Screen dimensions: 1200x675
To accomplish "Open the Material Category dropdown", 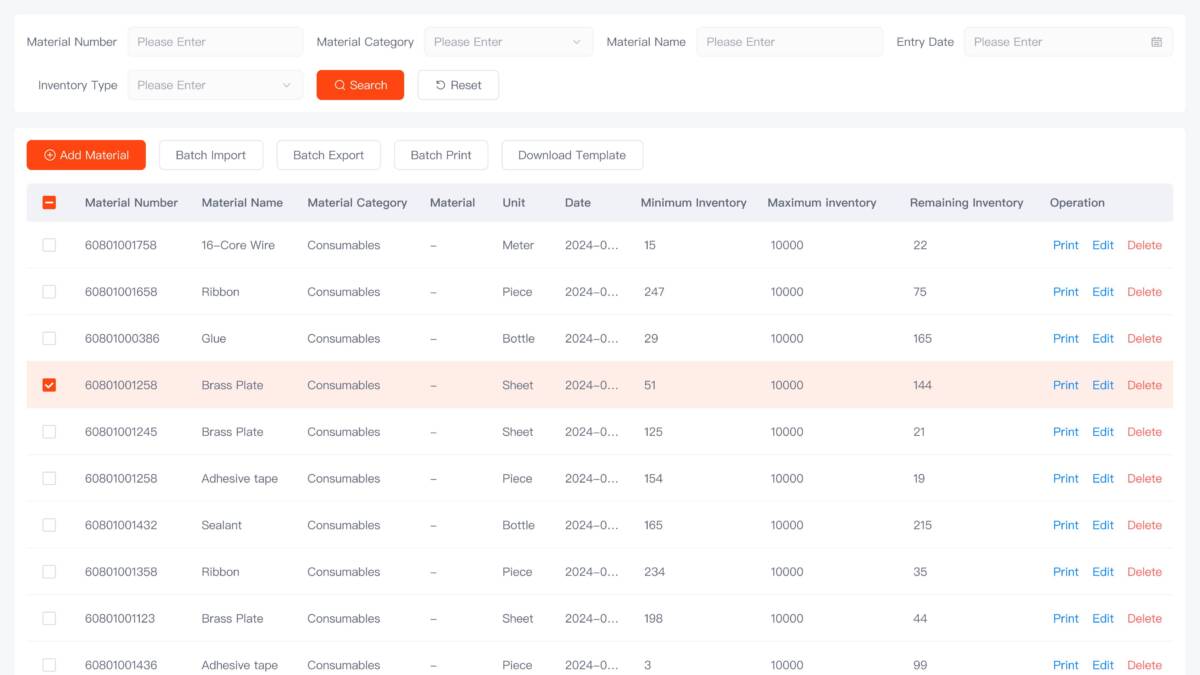I will point(508,42).
